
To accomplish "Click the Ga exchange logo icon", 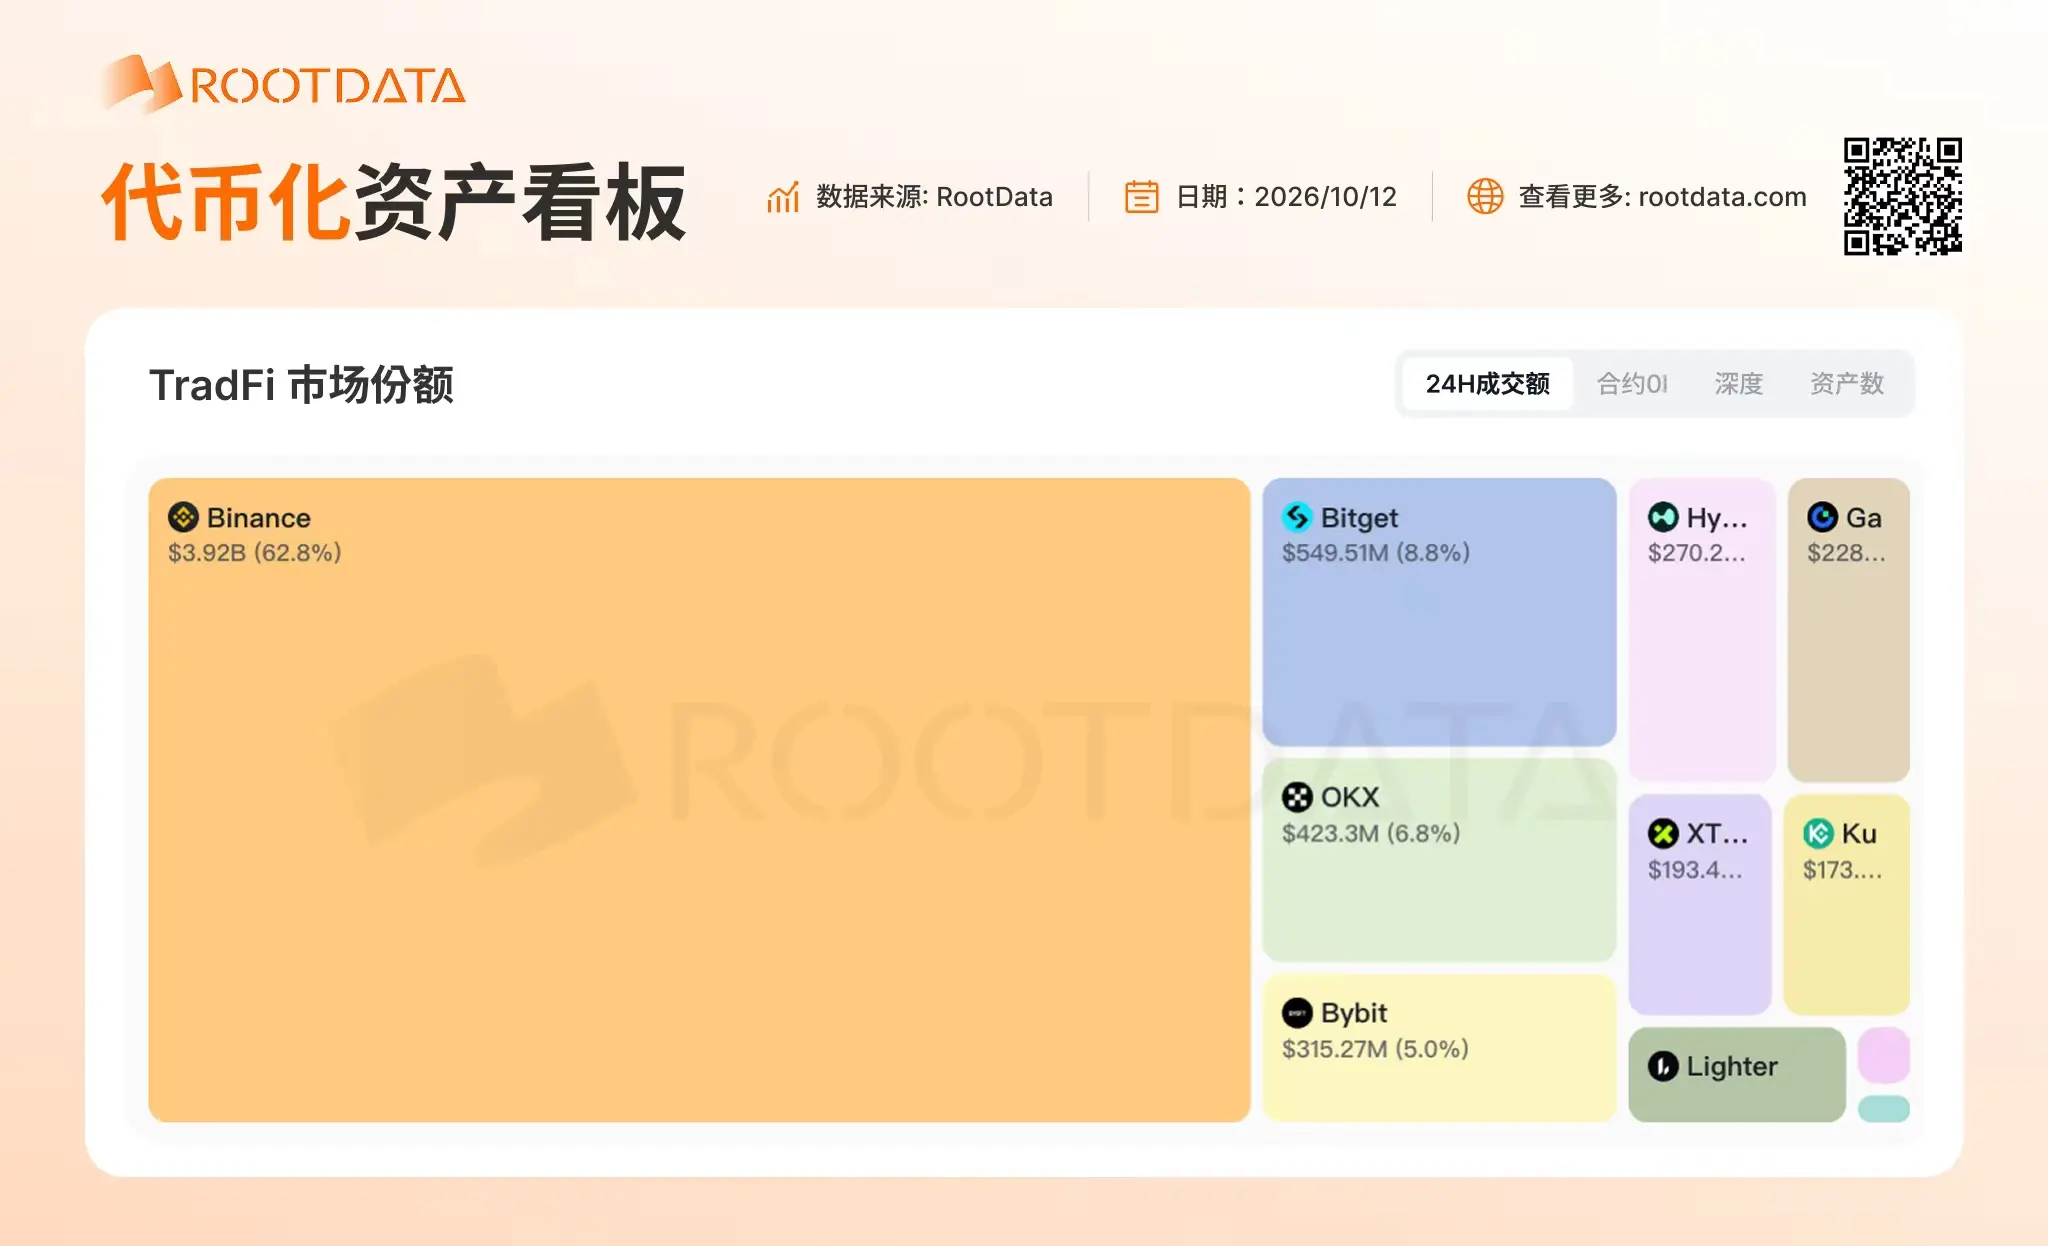I will [1822, 517].
